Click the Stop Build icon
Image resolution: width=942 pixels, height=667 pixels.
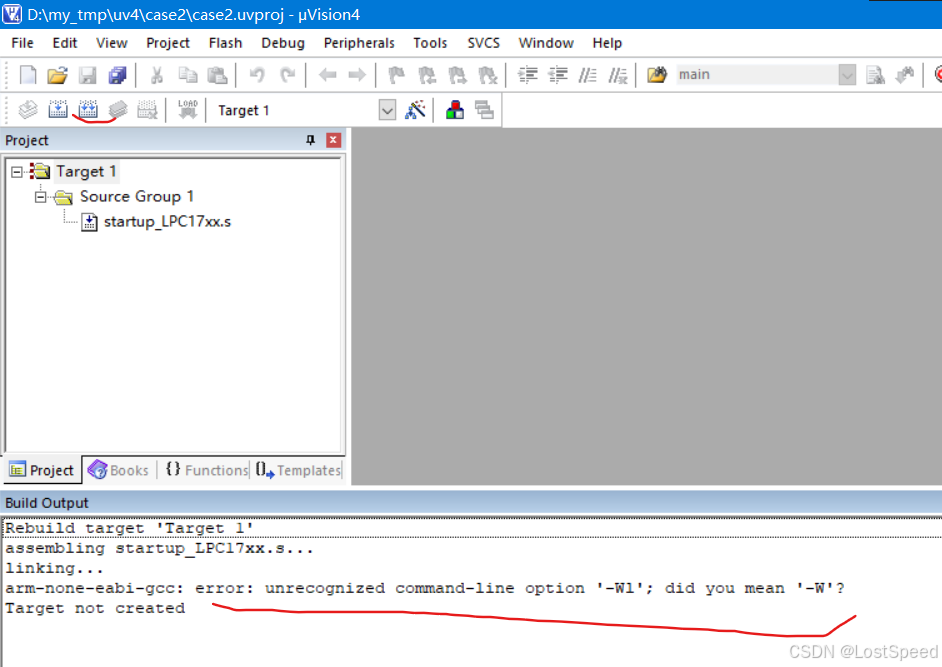coord(147,110)
